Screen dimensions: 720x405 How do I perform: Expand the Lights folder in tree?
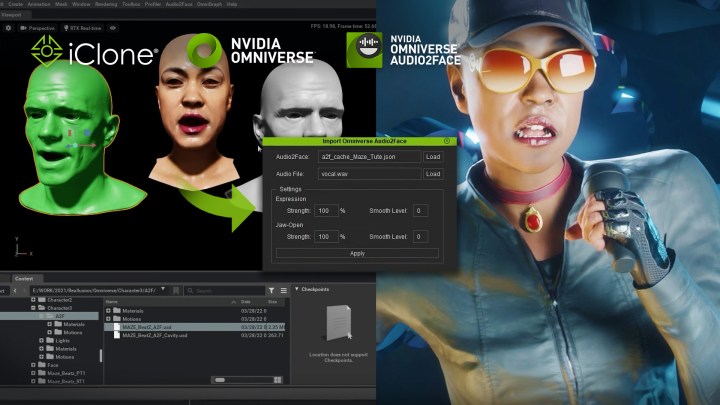click(x=41, y=340)
